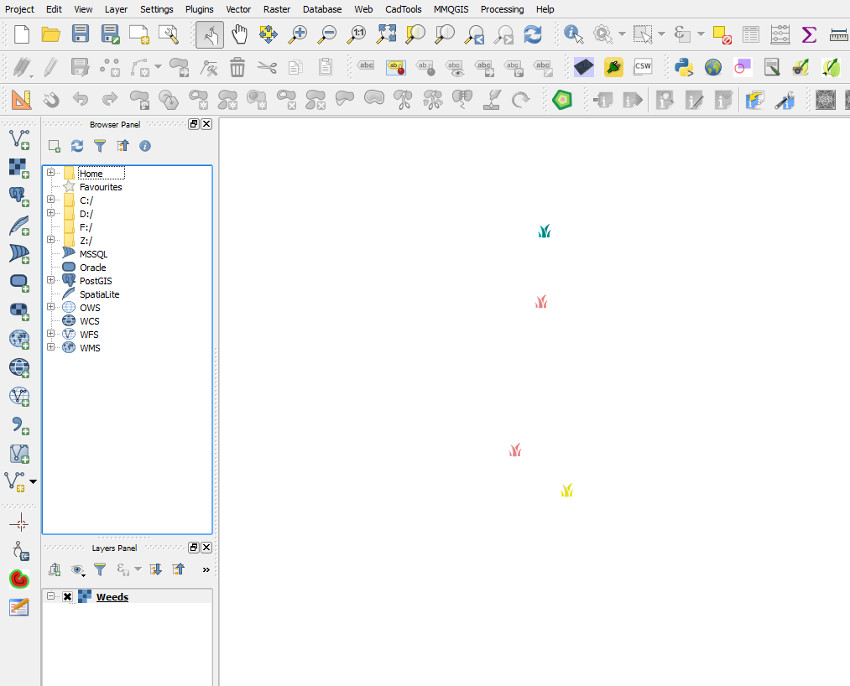Expand the WFS node
Image resolution: width=850 pixels, height=686 pixels.
click(x=51, y=334)
